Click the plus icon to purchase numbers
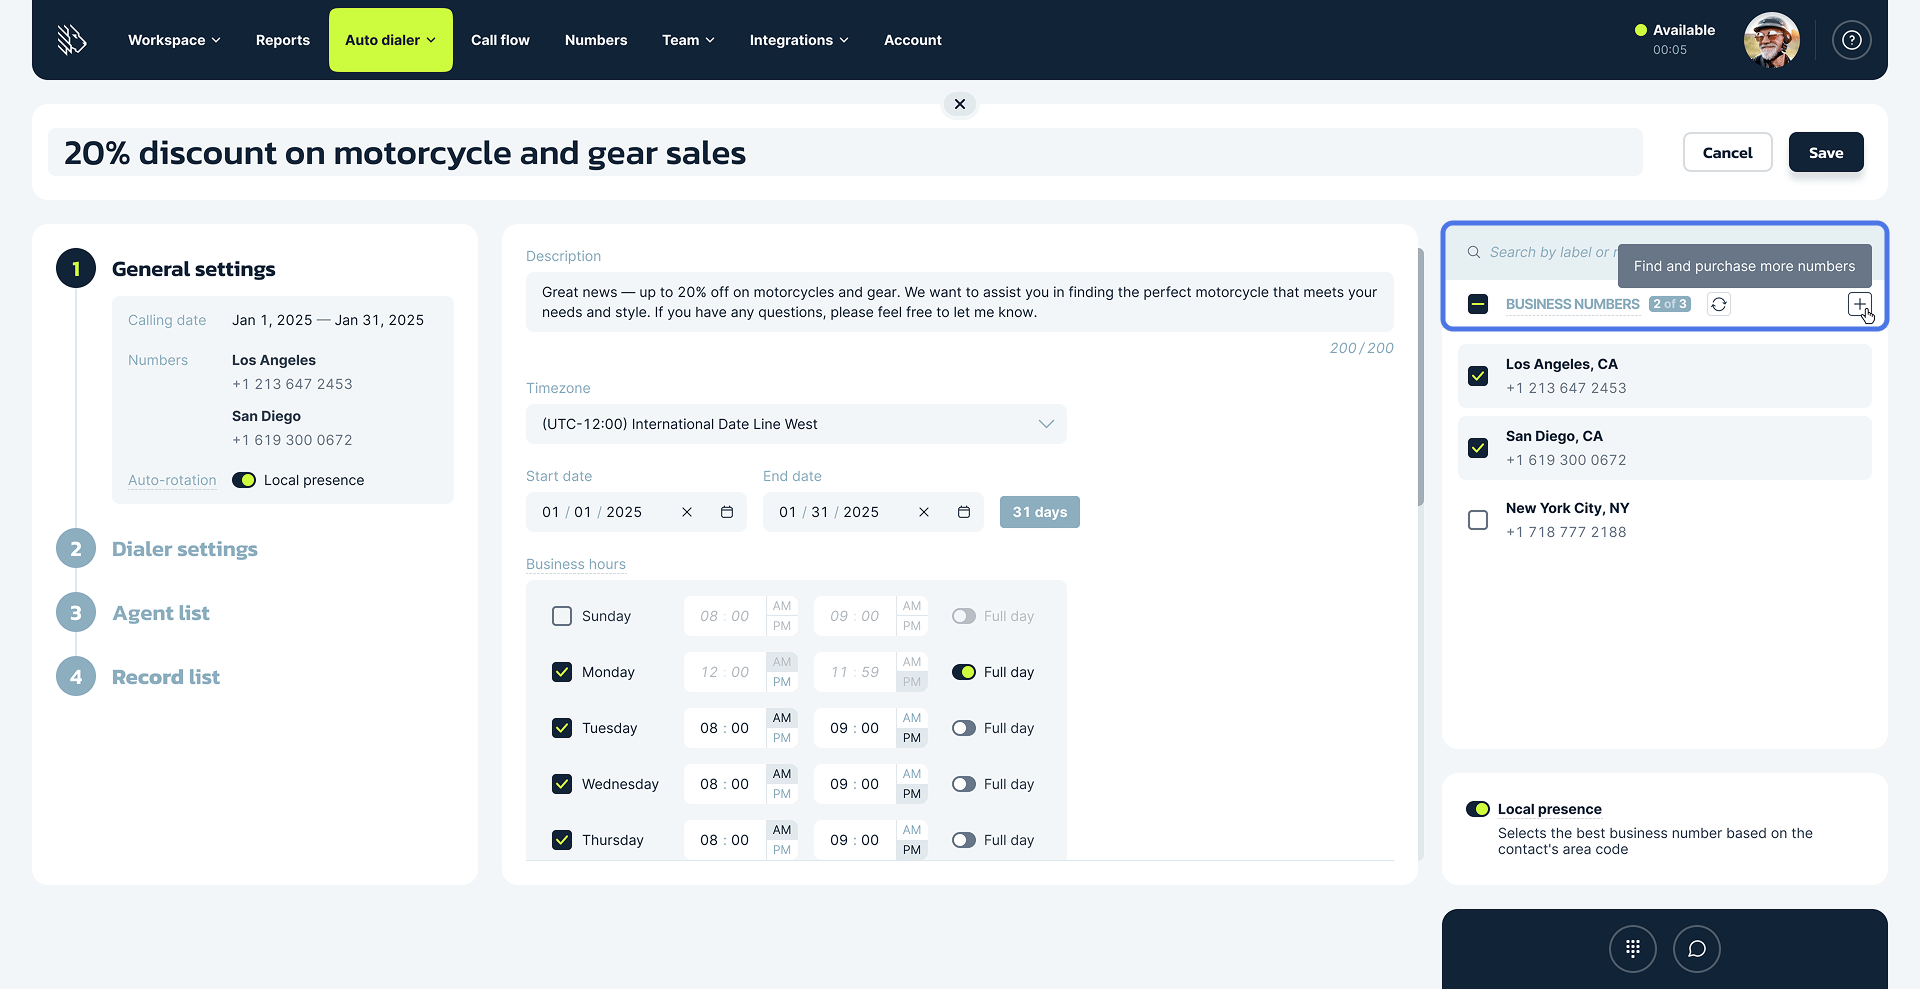The width and height of the screenshot is (1920, 989). coord(1858,304)
